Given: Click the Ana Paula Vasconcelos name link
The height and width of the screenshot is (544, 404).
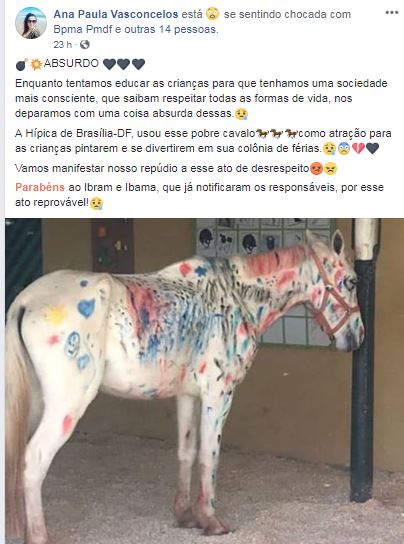Looking at the screenshot, I should tap(116, 14).
